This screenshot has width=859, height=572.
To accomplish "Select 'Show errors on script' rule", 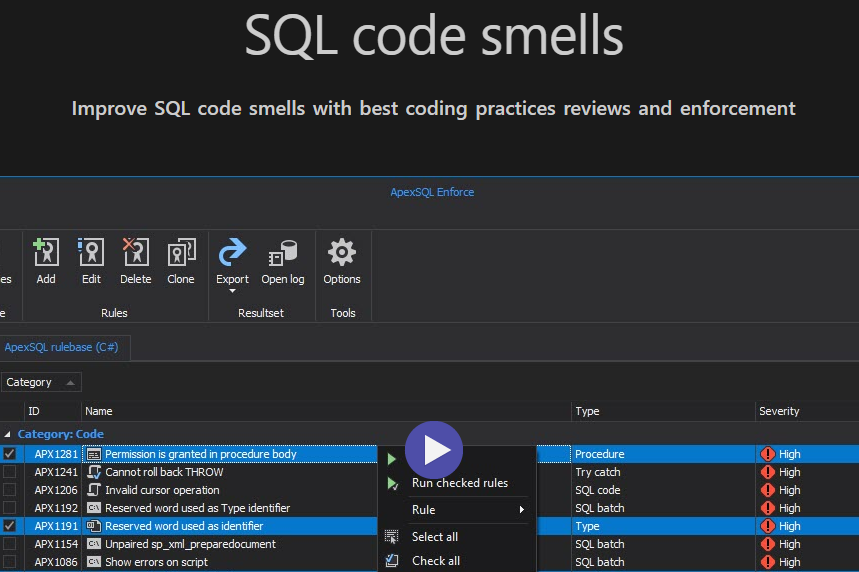I will click(x=157, y=562).
